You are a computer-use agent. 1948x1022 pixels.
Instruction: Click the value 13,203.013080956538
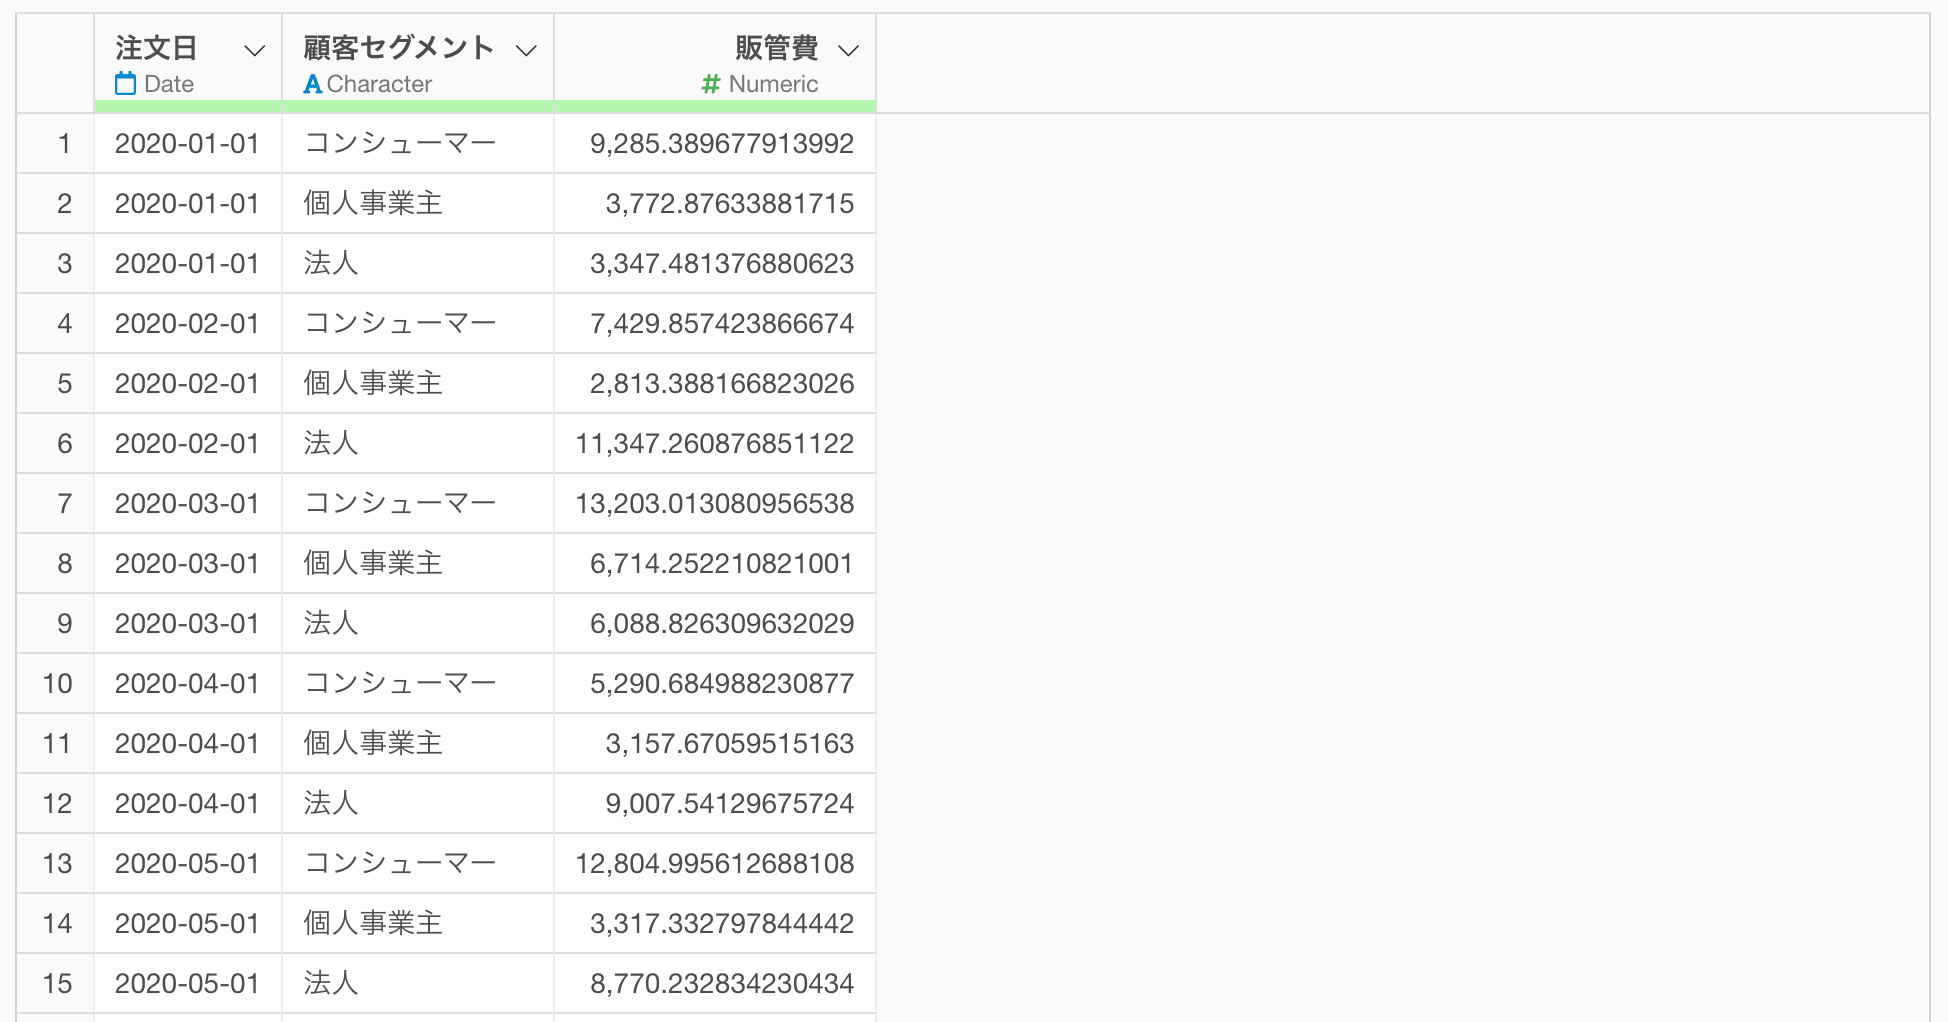tap(715, 504)
